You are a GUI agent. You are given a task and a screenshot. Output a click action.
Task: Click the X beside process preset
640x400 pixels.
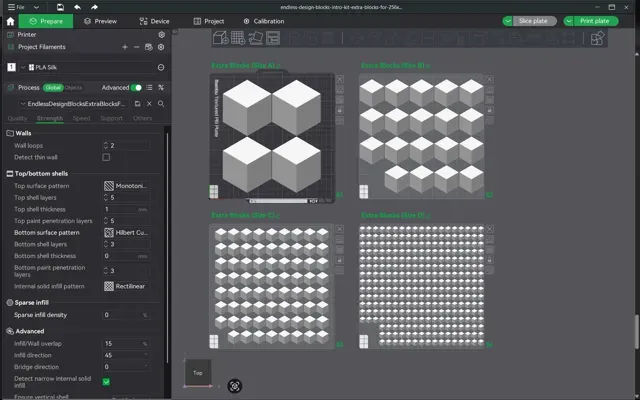[149, 104]
